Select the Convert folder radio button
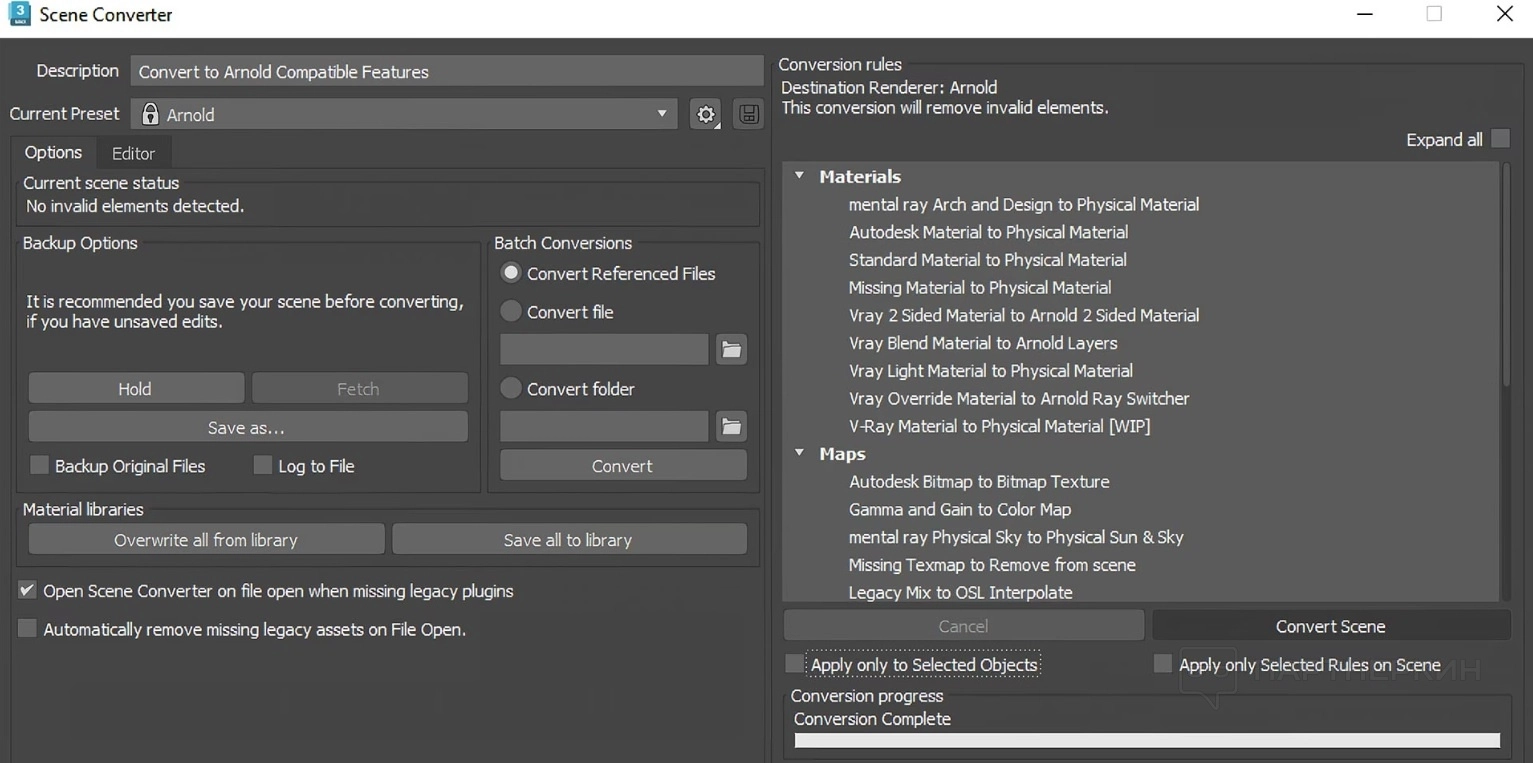The height and width of the screenshot is (763, 1533). pyautogui.click(x=511, y=388)
